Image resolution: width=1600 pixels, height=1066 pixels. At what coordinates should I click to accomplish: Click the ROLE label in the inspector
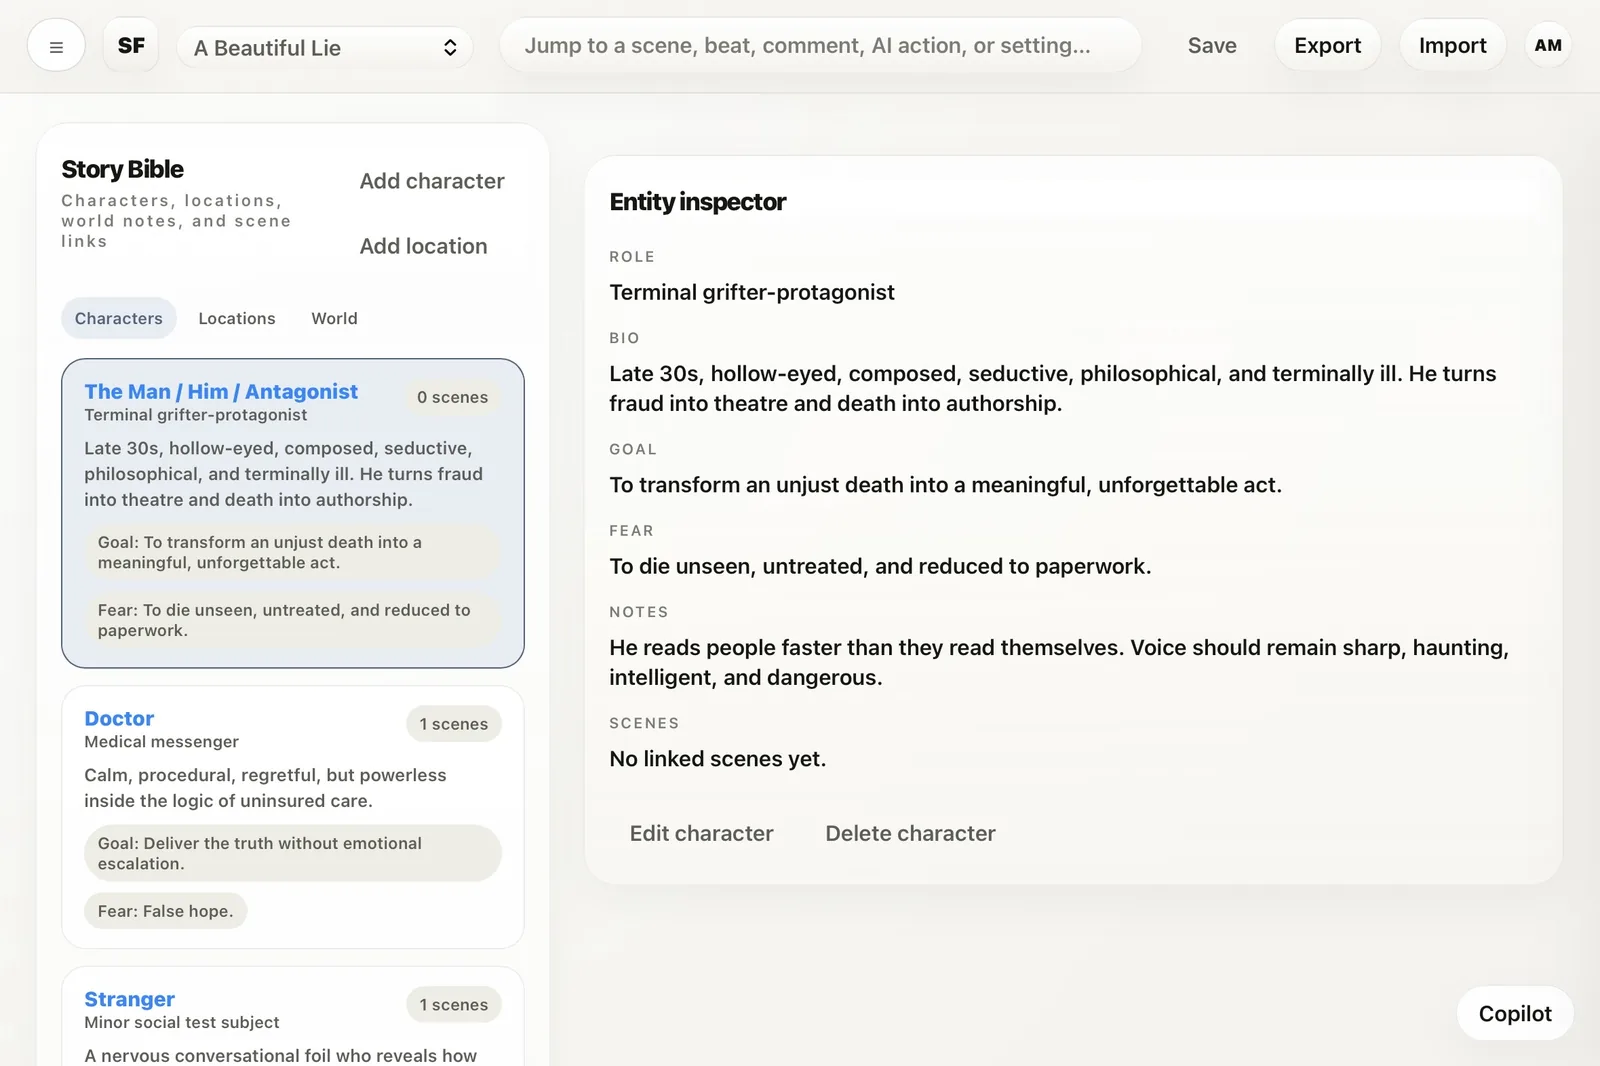pyautogui.click(x=632, y=257)
